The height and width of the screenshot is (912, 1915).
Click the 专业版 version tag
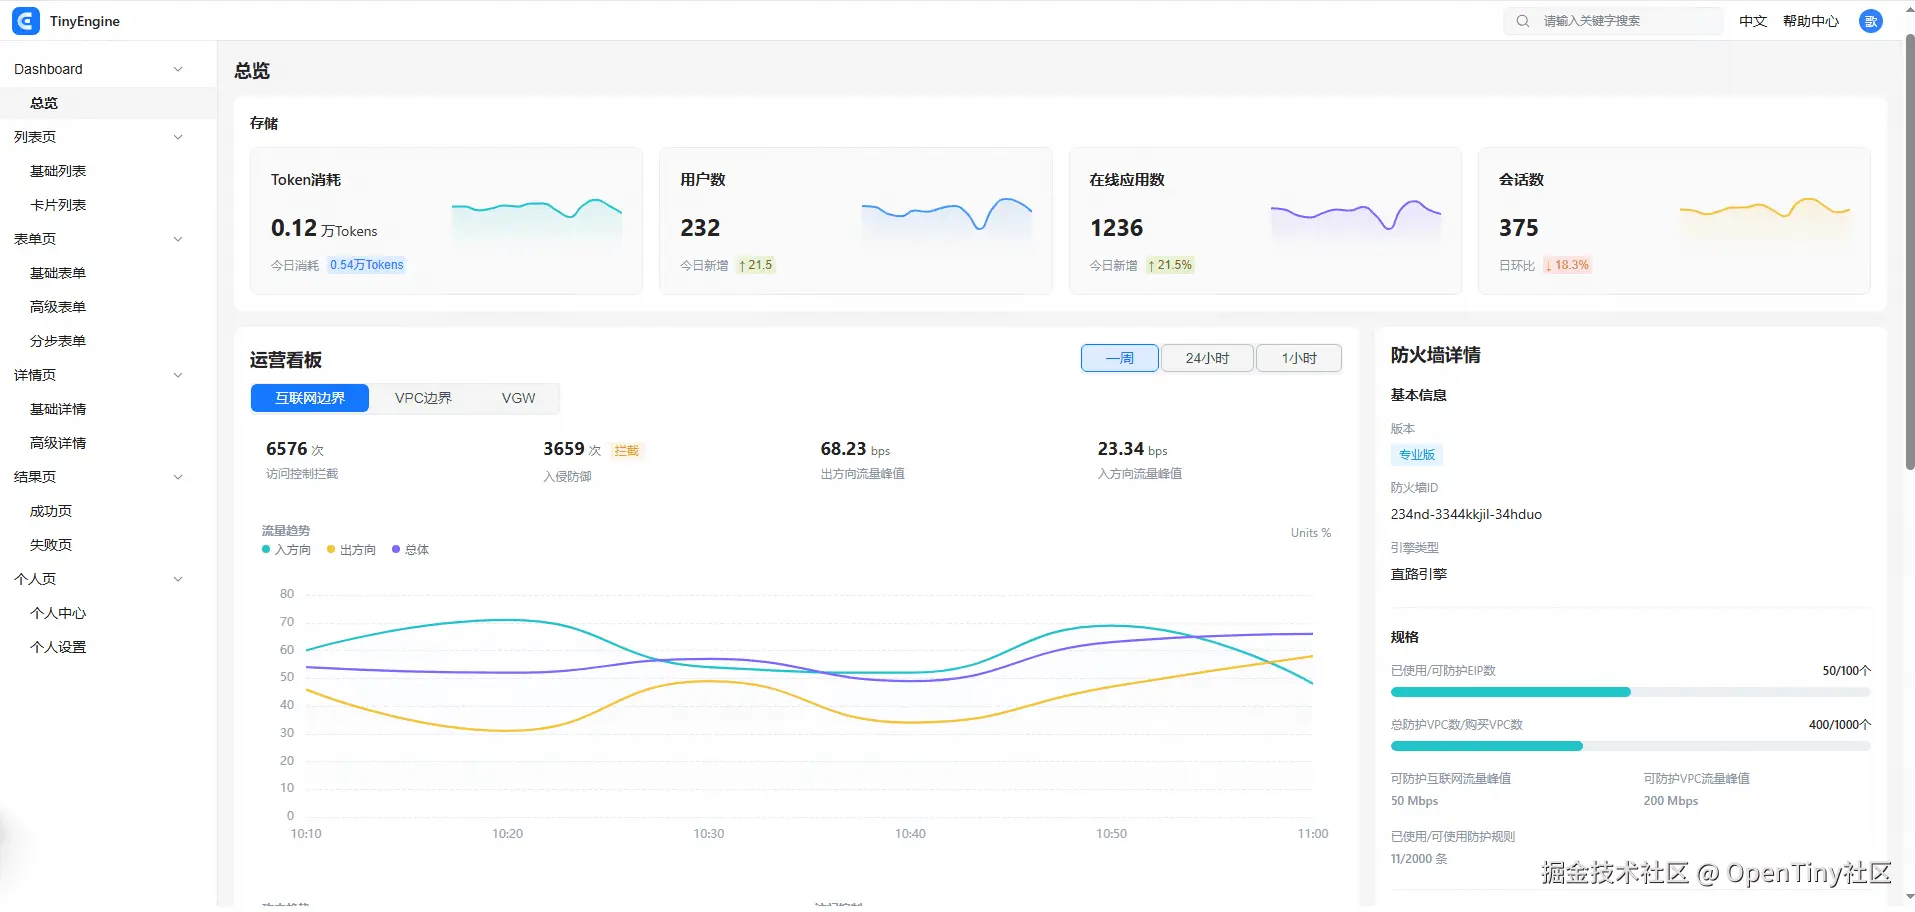(1417, 455)
